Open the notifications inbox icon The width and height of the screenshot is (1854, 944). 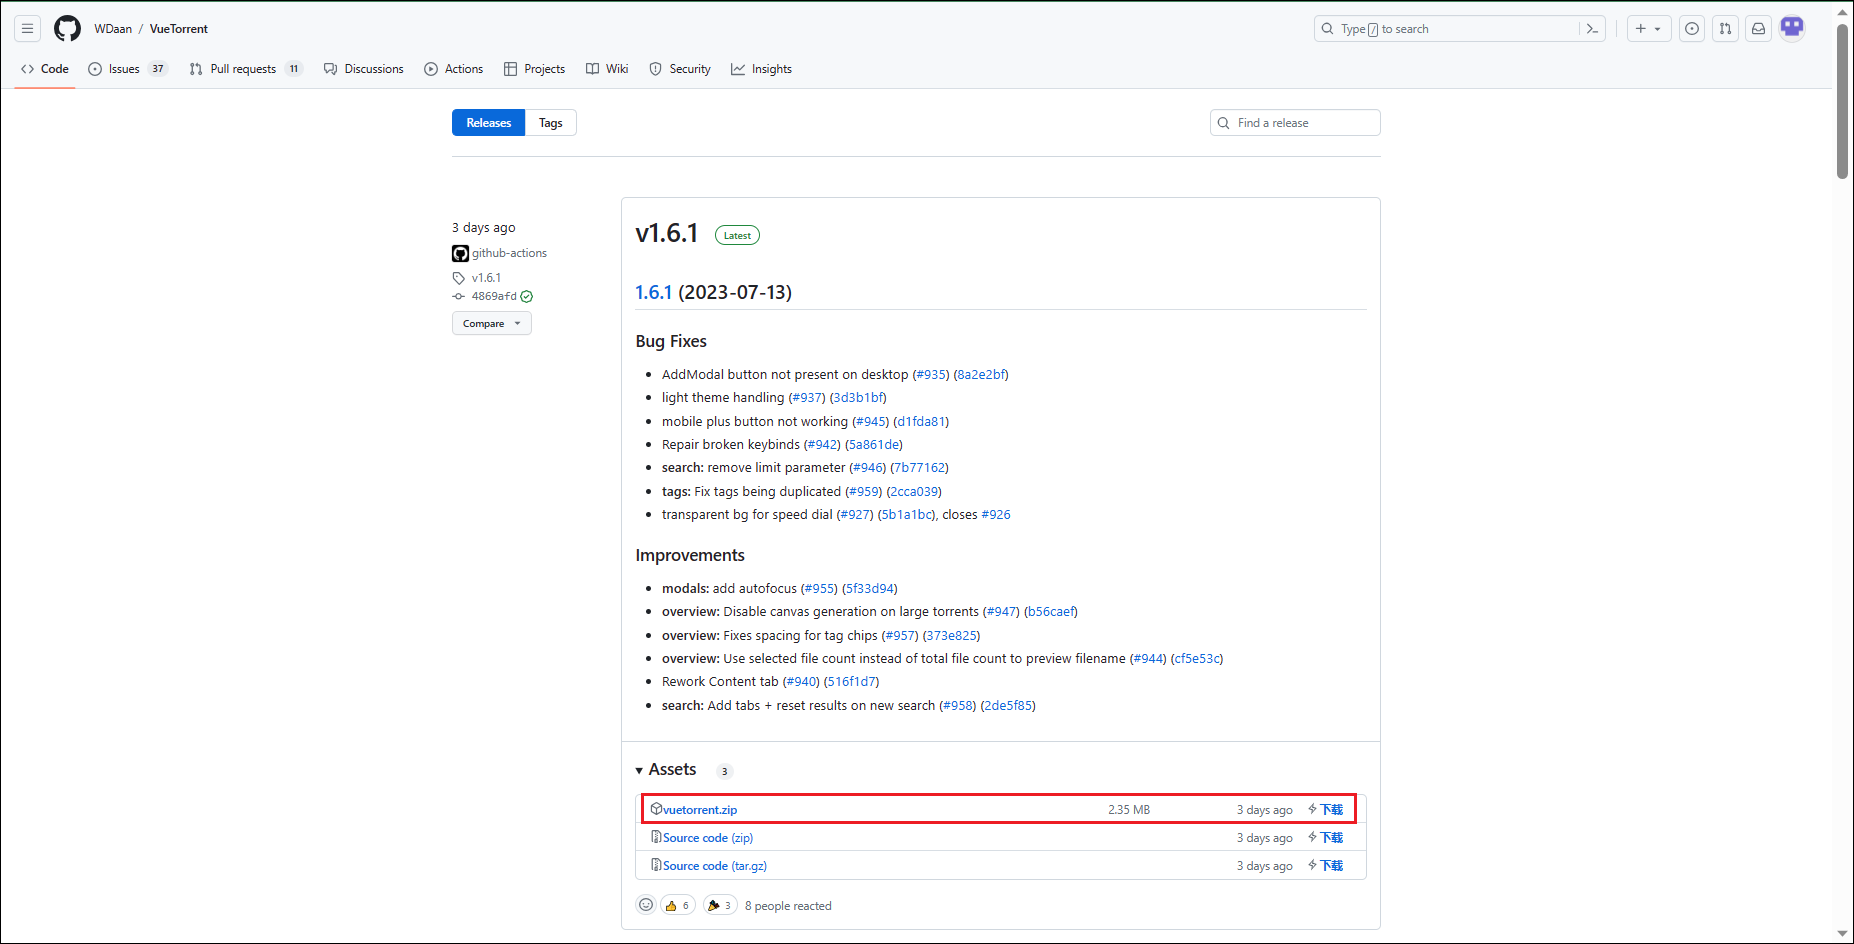pyautogui.click(x=1758, y=29)
